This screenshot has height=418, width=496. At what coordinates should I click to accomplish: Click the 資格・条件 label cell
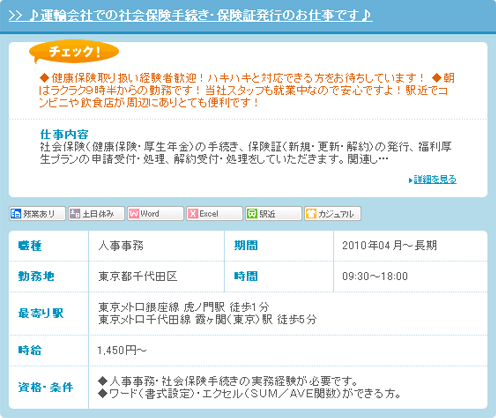click(48, 387)
